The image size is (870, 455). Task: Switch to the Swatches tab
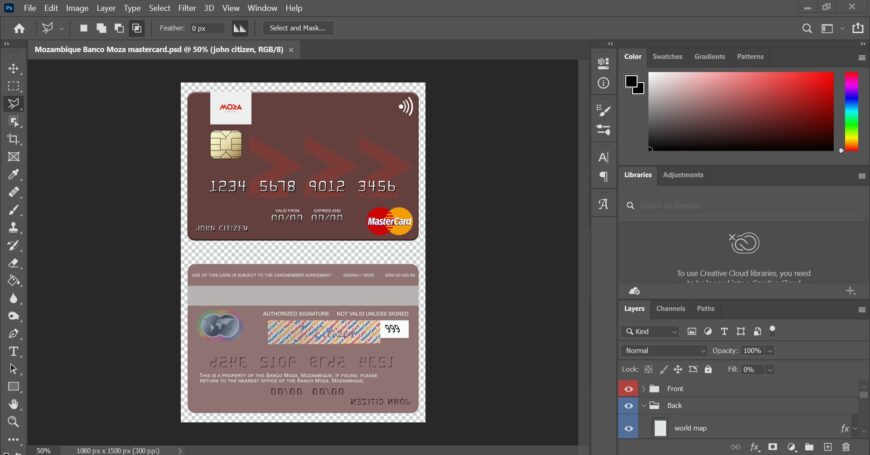[x=667, y=57]
